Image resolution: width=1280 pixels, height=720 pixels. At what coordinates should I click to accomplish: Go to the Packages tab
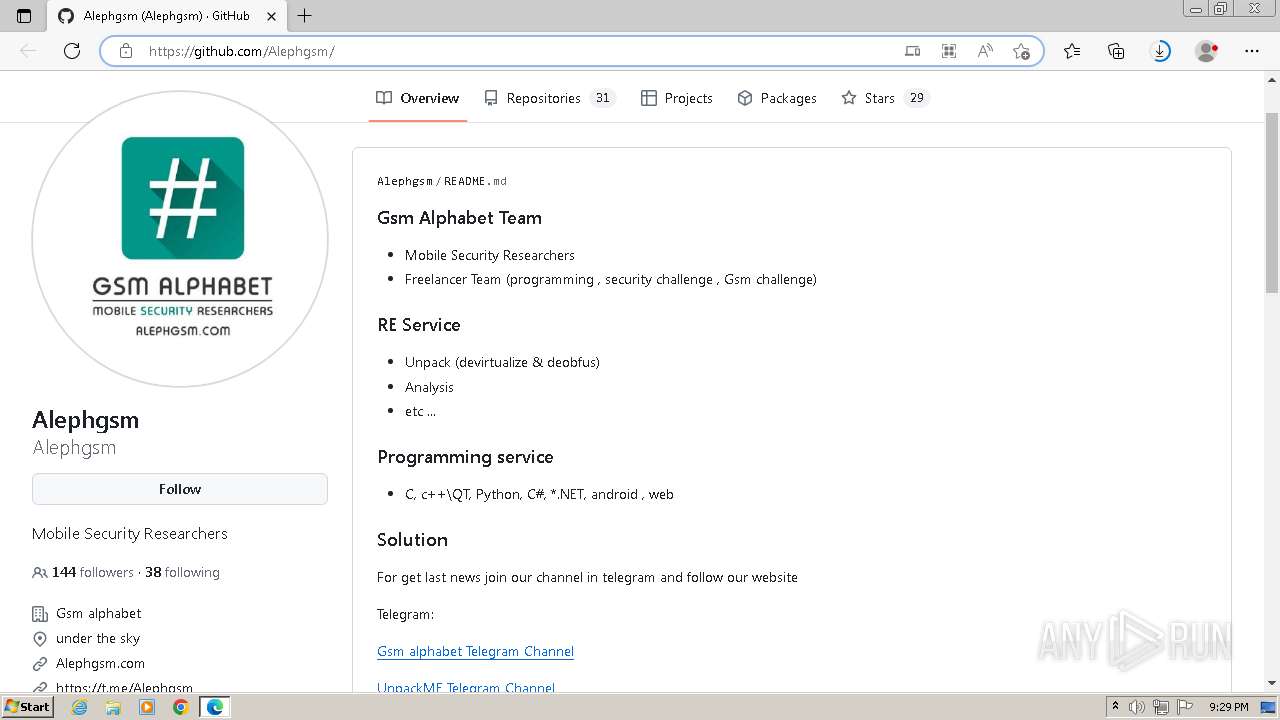click(777, 98)
